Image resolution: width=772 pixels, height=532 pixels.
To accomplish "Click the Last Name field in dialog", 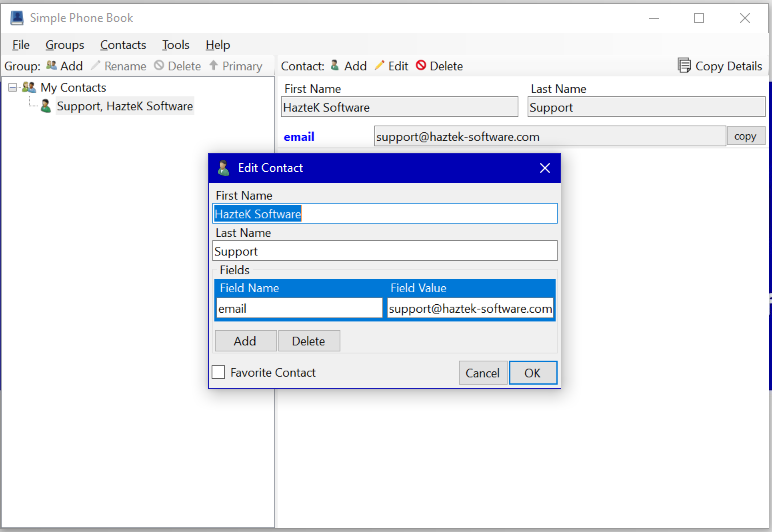I will tap(385, 251).
